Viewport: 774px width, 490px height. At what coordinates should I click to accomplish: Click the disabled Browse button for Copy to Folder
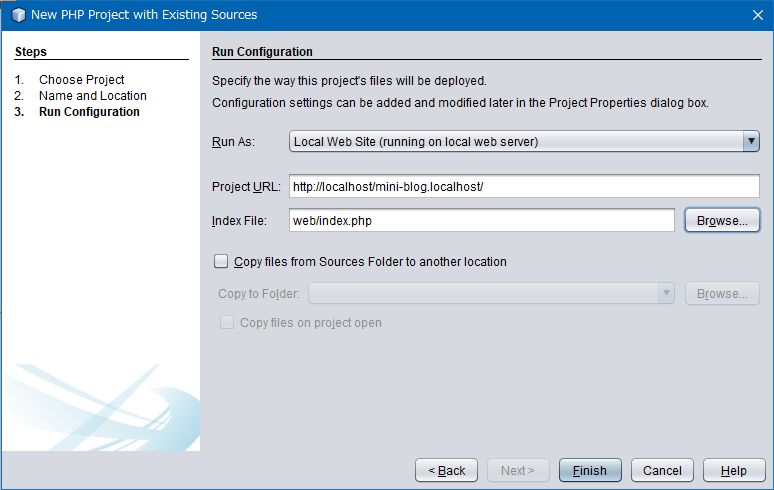(722, 293)
